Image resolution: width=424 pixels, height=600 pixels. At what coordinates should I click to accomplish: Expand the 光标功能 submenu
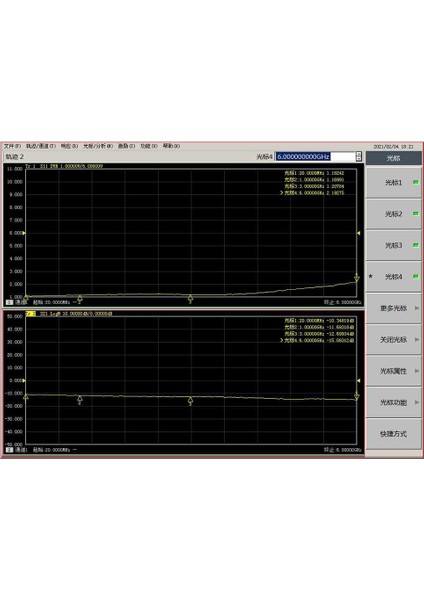tap(393, 402)
